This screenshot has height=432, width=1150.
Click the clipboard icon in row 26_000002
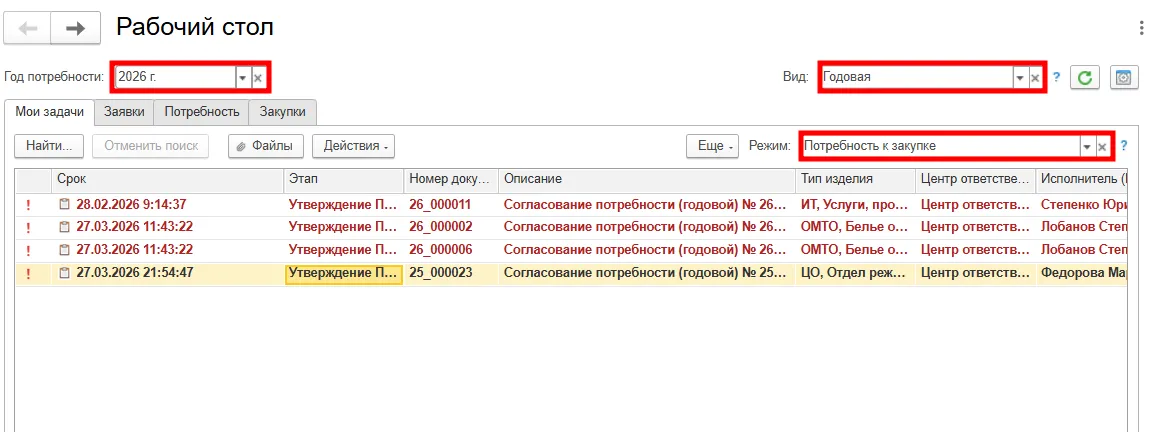coord(65,227)
